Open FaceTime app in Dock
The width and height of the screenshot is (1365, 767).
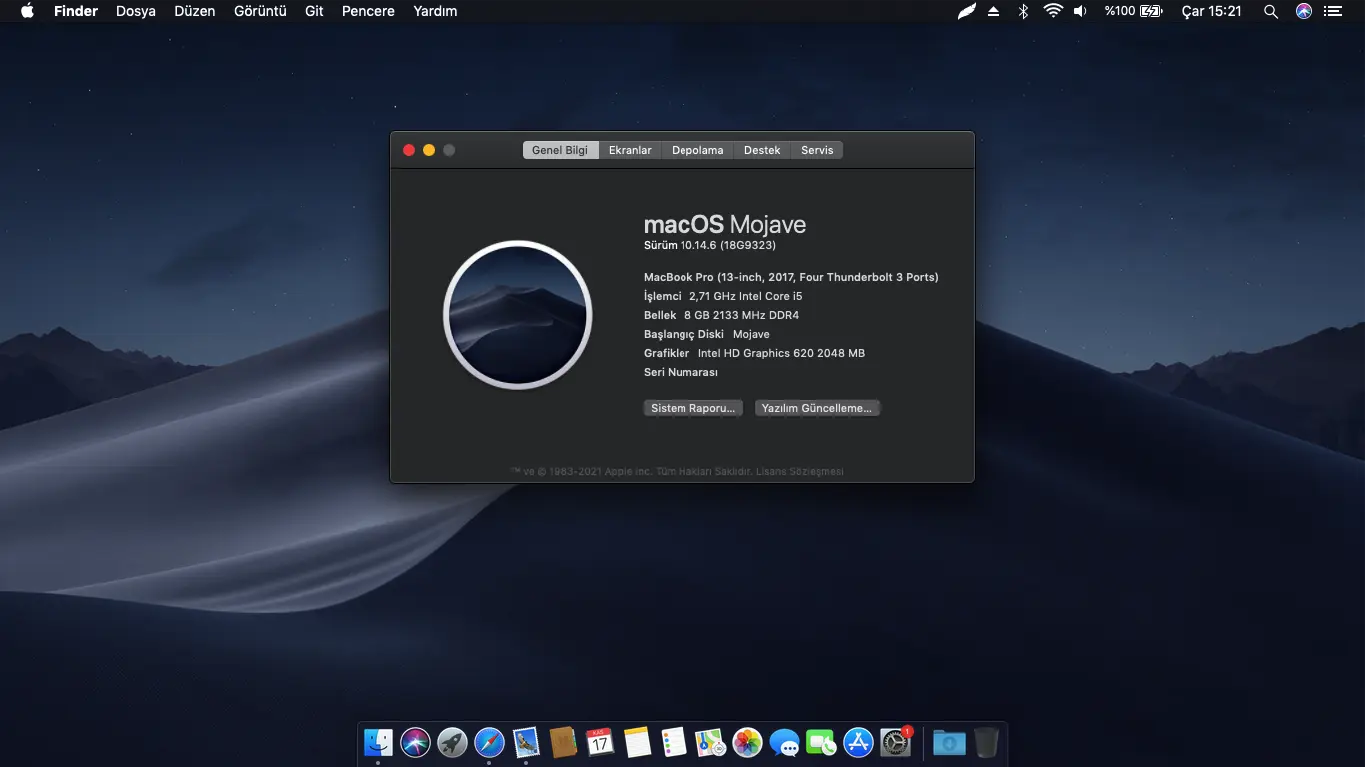point(821,742)
